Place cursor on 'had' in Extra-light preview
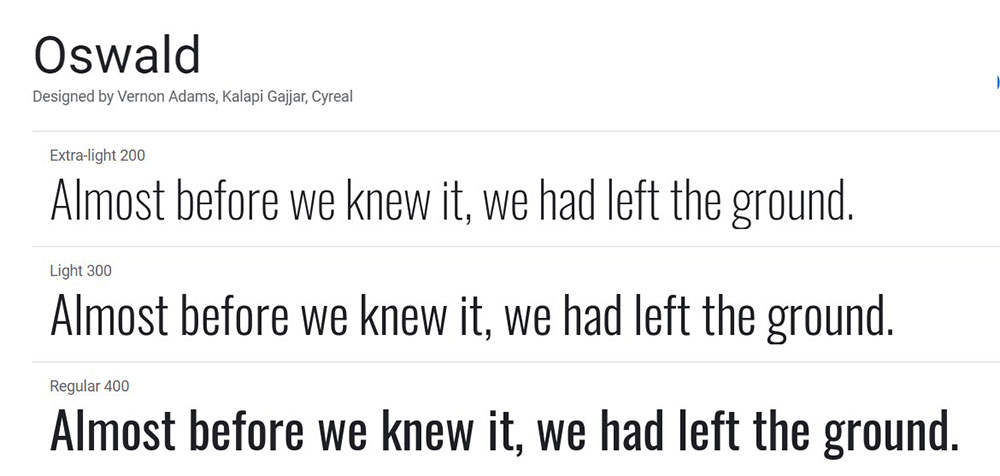The height and width of the screenshot is (476, 1000). (568, 199)
